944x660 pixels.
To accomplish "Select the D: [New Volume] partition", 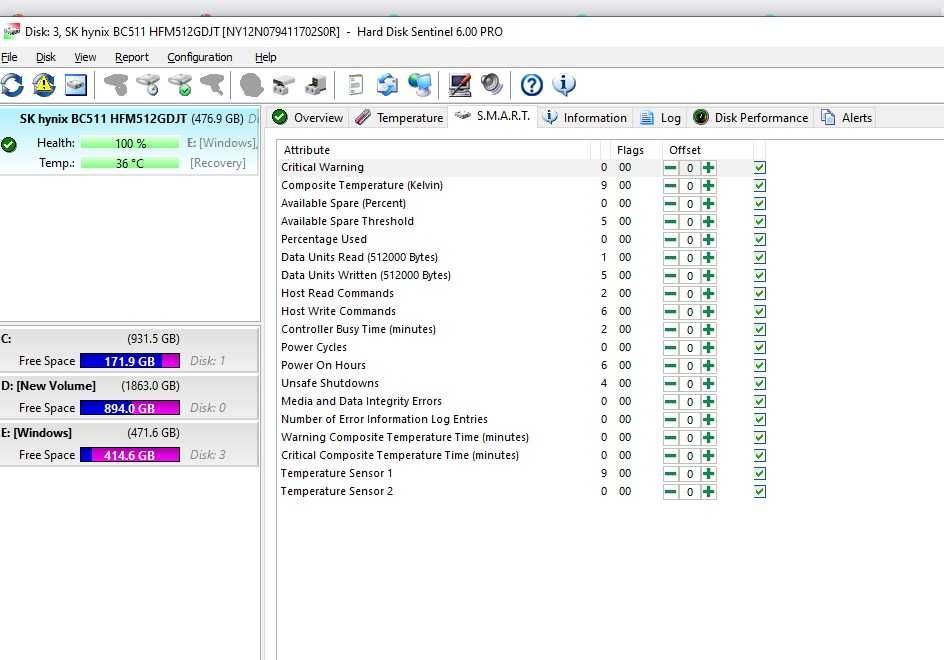I will click(x=129, y=397).
